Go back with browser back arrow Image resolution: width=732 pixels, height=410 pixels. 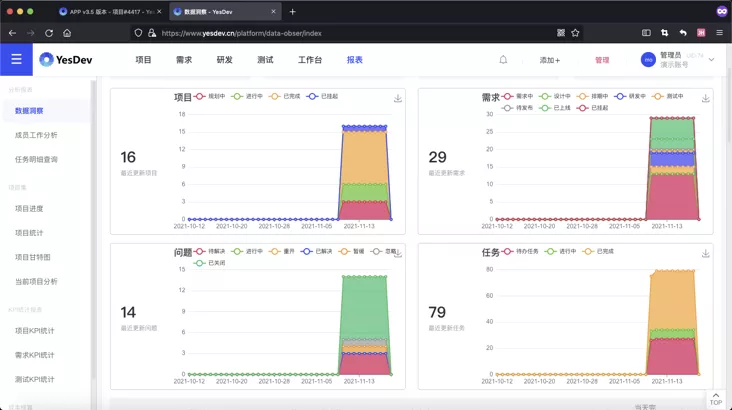13,33
